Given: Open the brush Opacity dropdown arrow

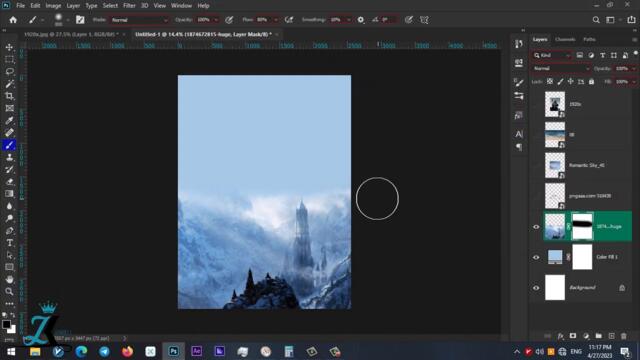Looking at the screenshot, I should pyautogui.click(x=216, y=20).
